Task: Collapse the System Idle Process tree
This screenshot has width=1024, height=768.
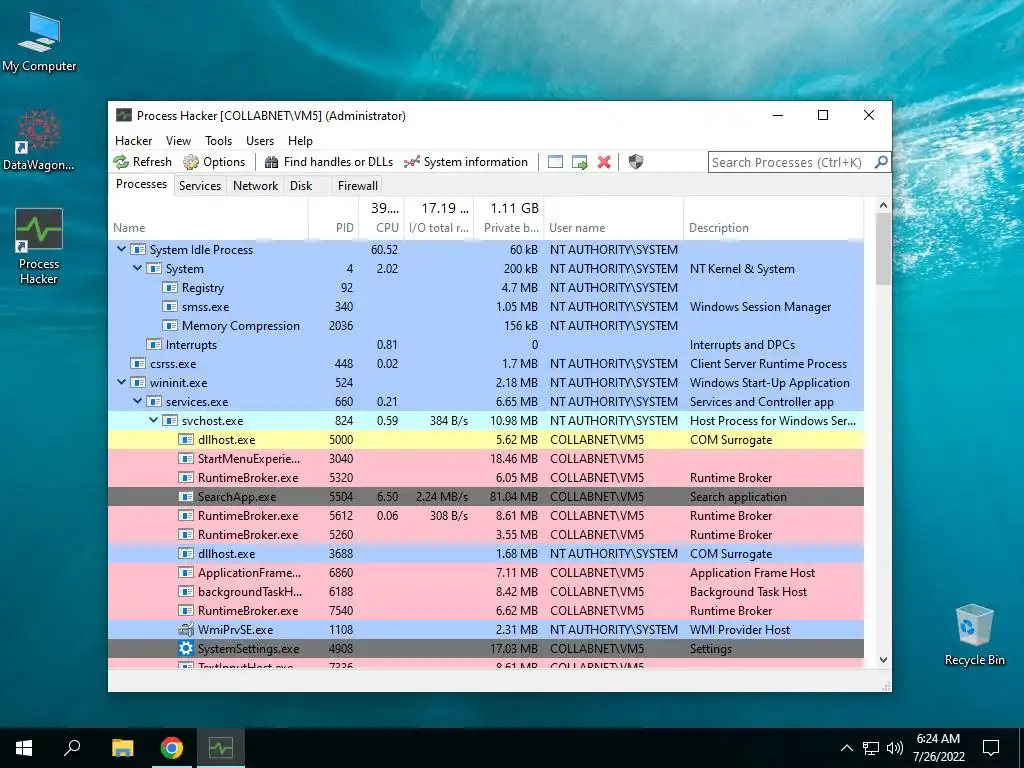Action: [121, 249]
